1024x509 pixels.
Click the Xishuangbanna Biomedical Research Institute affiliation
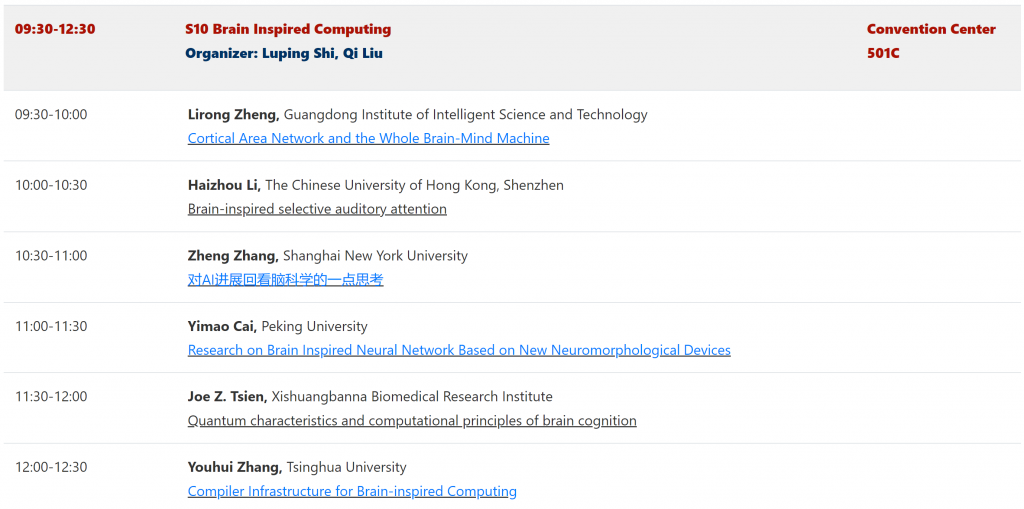(412, 397)
